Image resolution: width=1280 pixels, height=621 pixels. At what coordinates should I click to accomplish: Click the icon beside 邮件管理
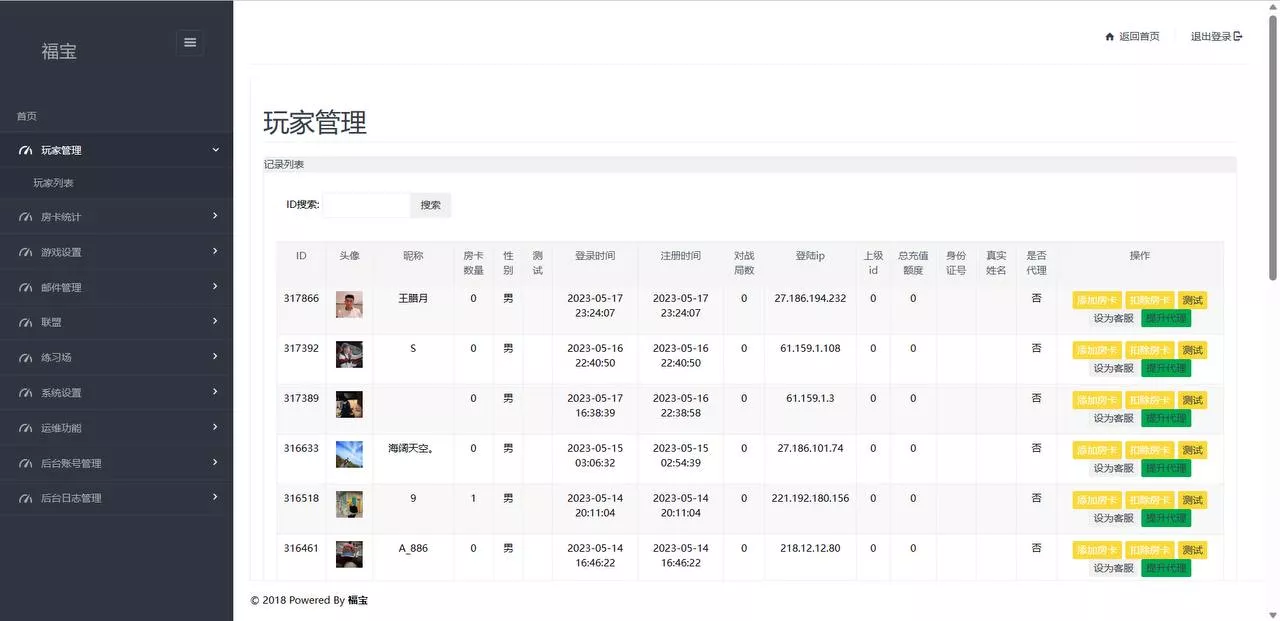pos(25,287)
